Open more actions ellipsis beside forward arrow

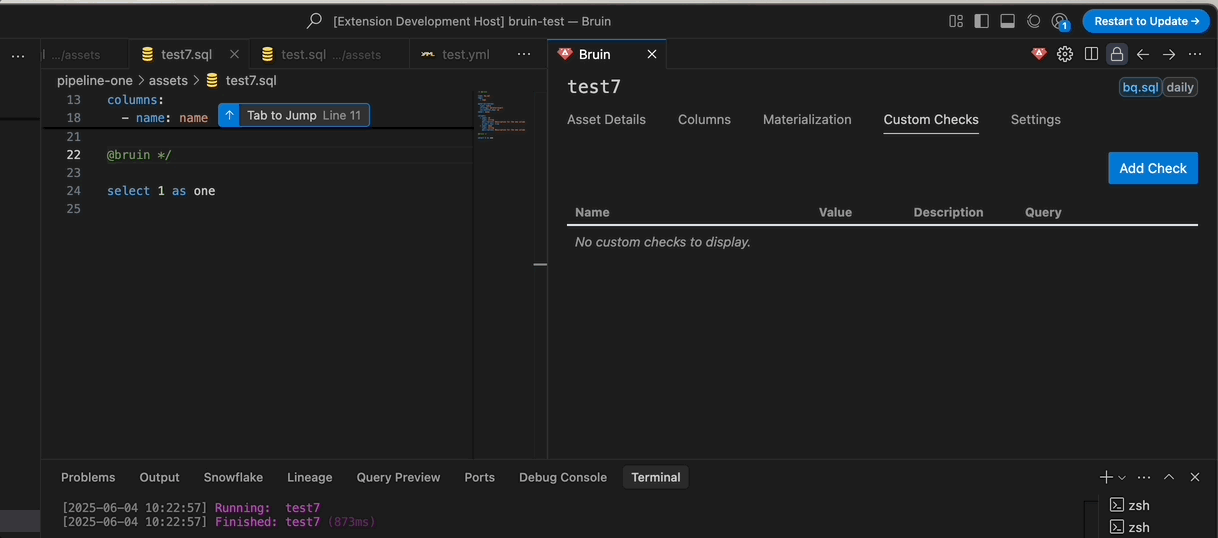point(1195,54)
